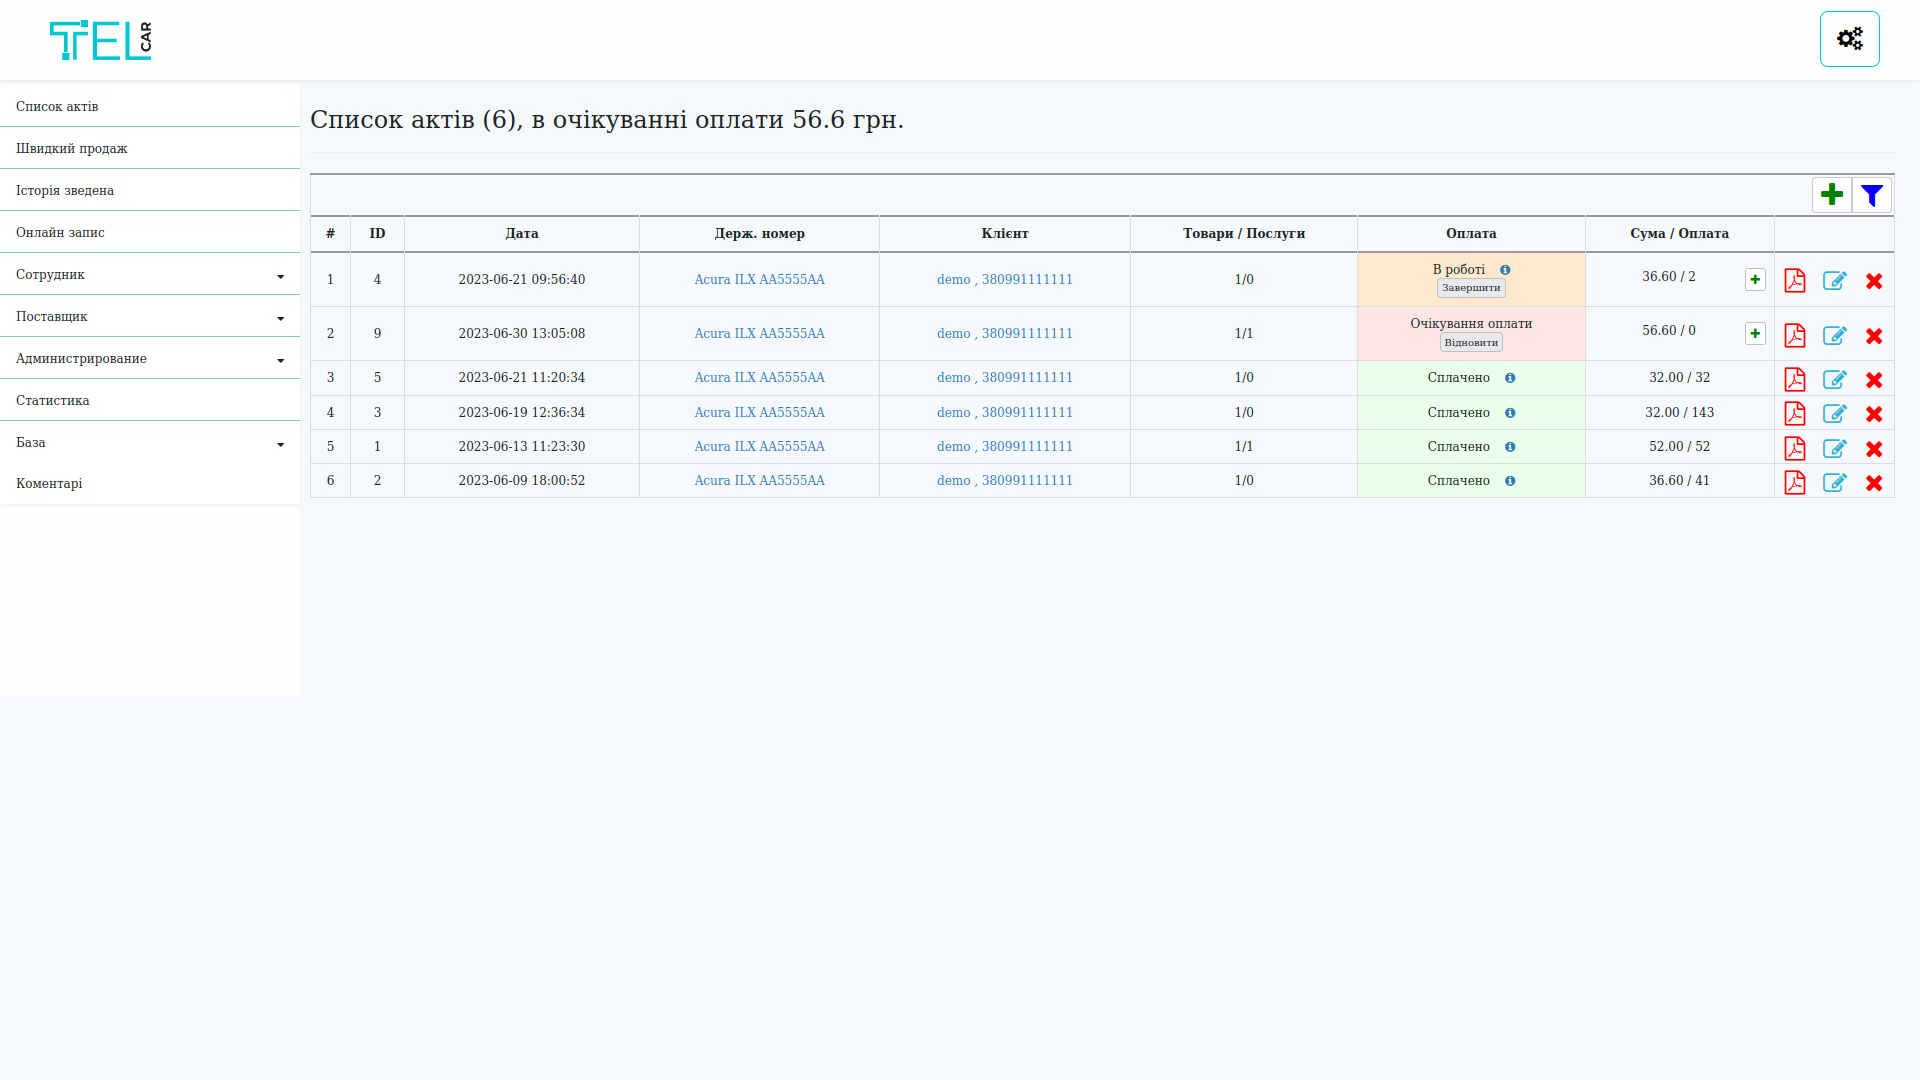Expand the Поставщик menu
1920x1080 pixels.
pos(150,316)
